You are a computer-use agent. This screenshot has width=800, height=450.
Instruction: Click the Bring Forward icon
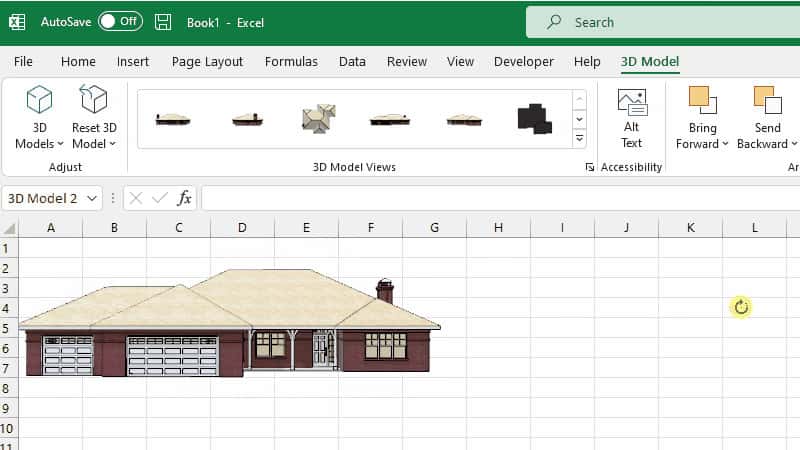point(702,99)
